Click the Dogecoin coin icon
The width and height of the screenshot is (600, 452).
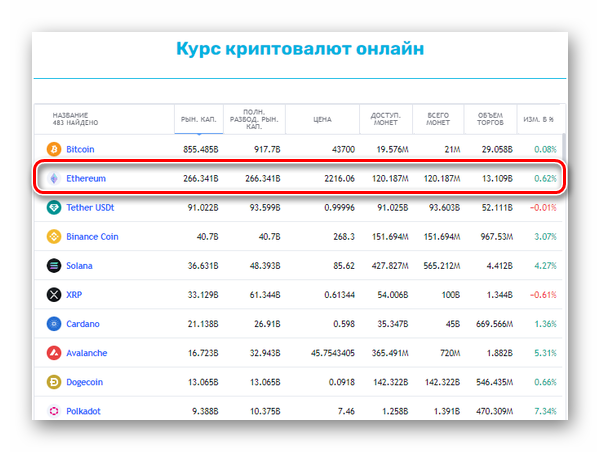[x=54, y=382]
